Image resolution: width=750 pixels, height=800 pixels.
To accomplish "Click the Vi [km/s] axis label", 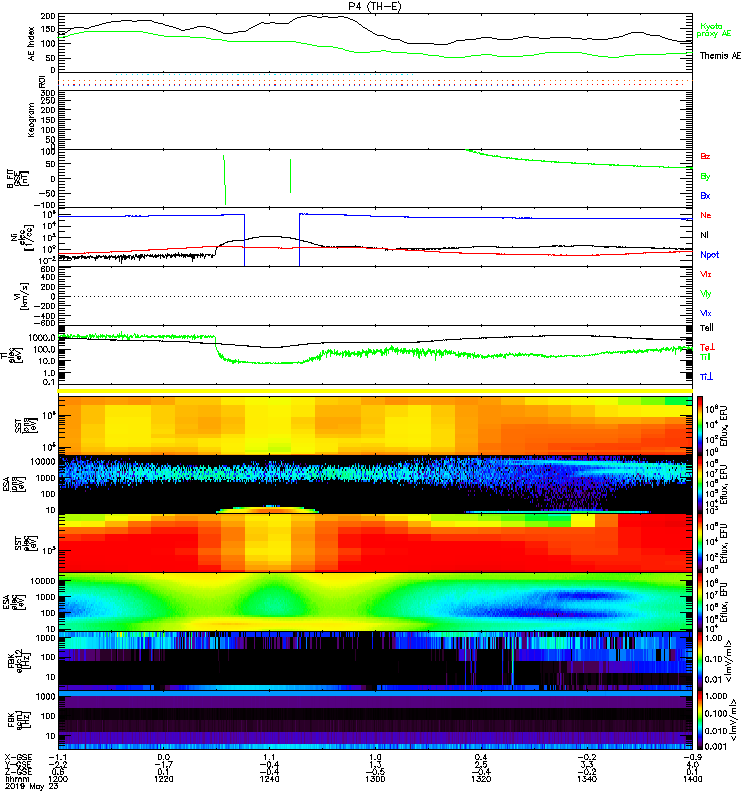I will click(23, 296).
